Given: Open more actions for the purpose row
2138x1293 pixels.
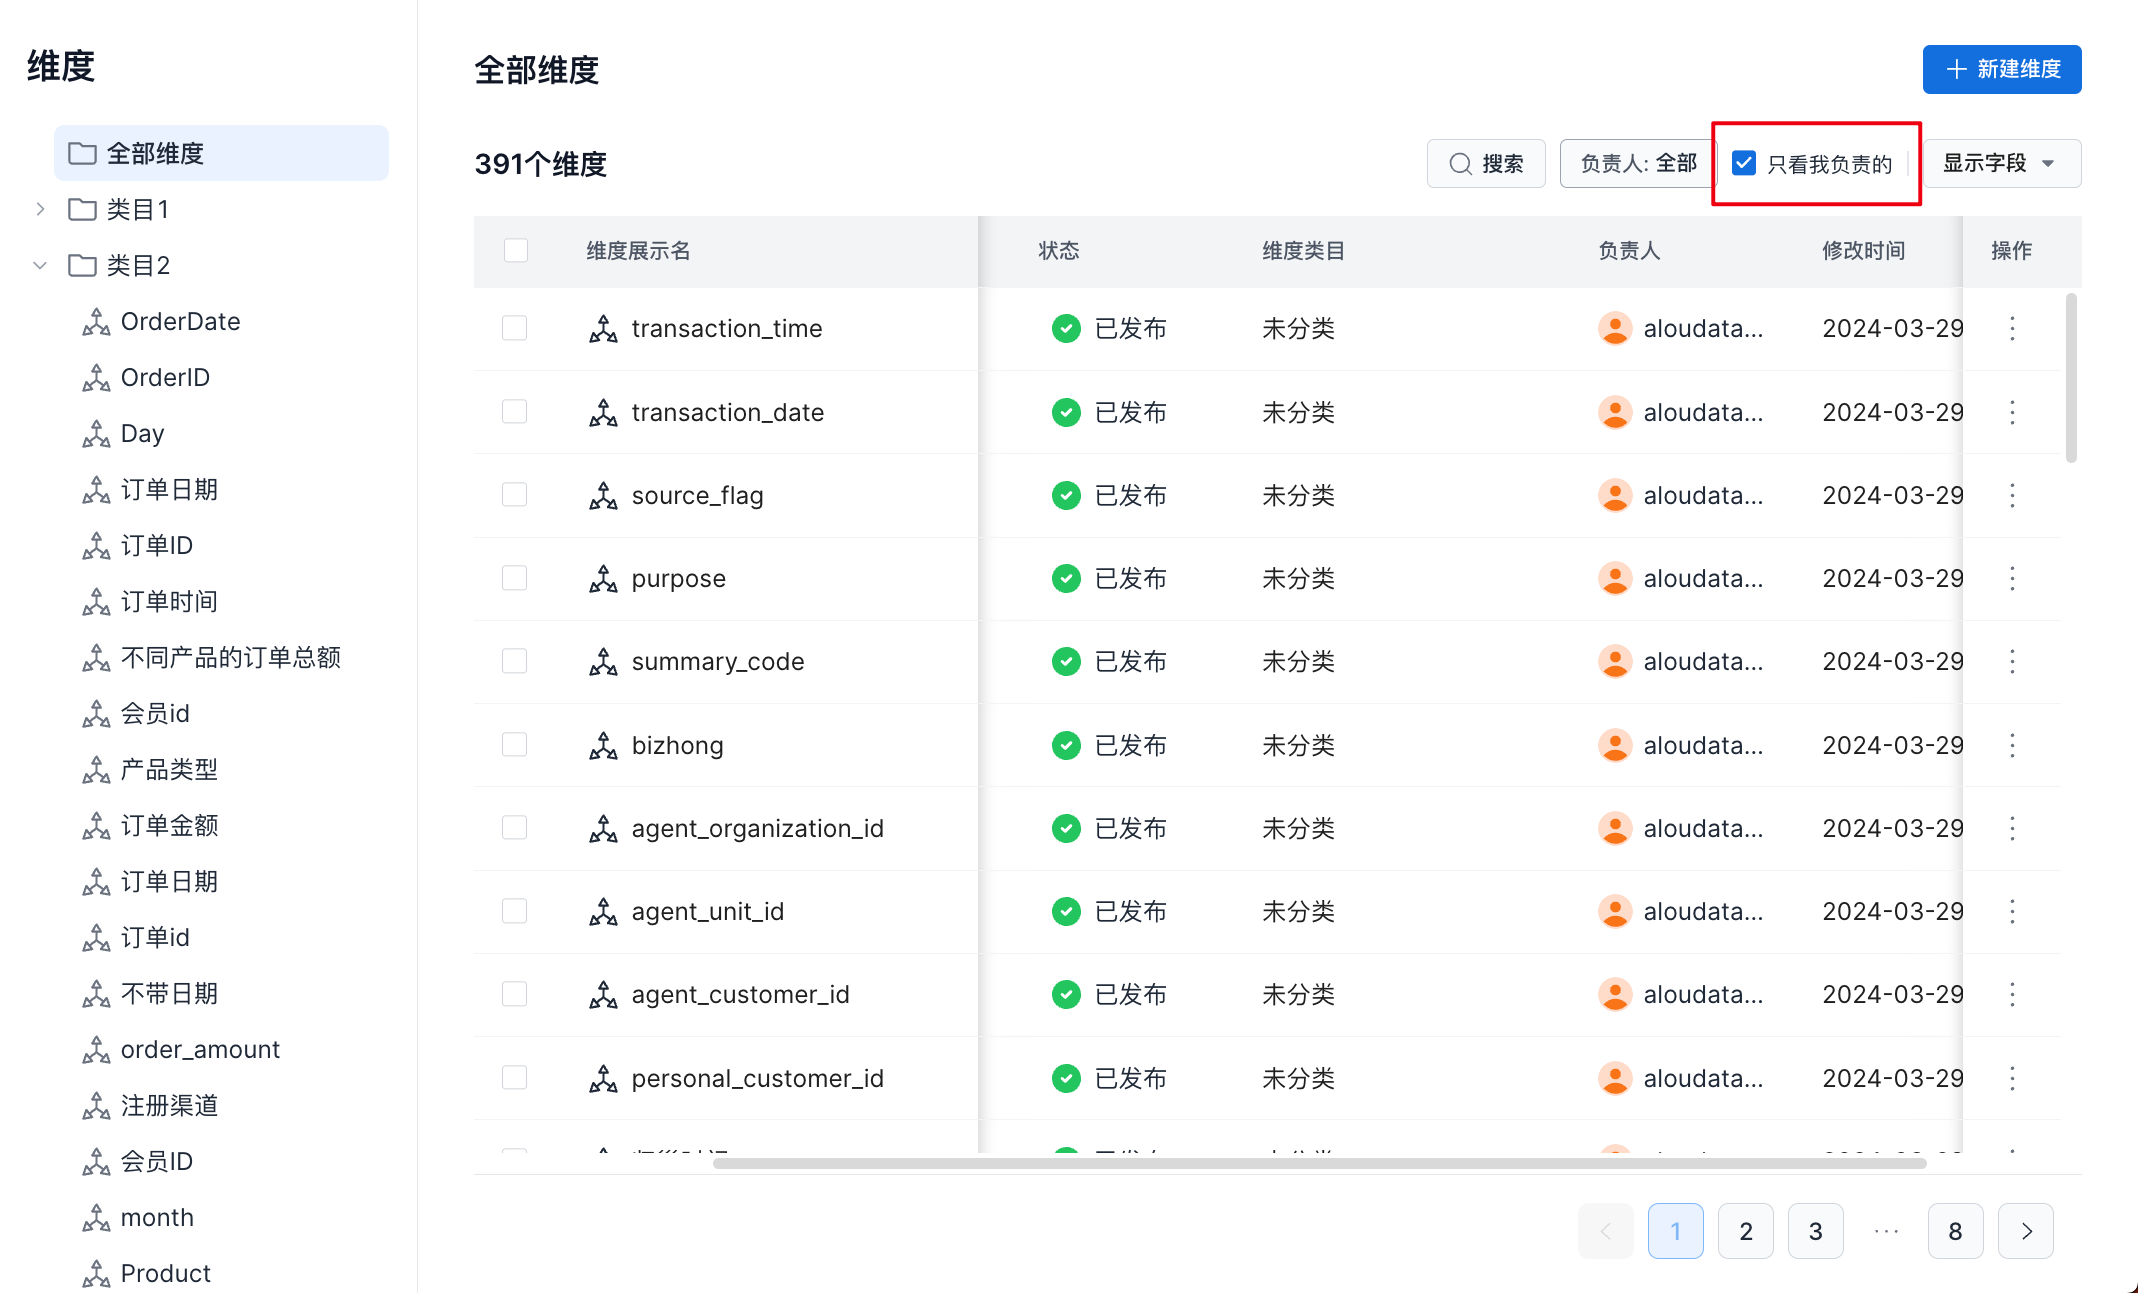Looking at the screenshot, I should (x=2012, y=579).
